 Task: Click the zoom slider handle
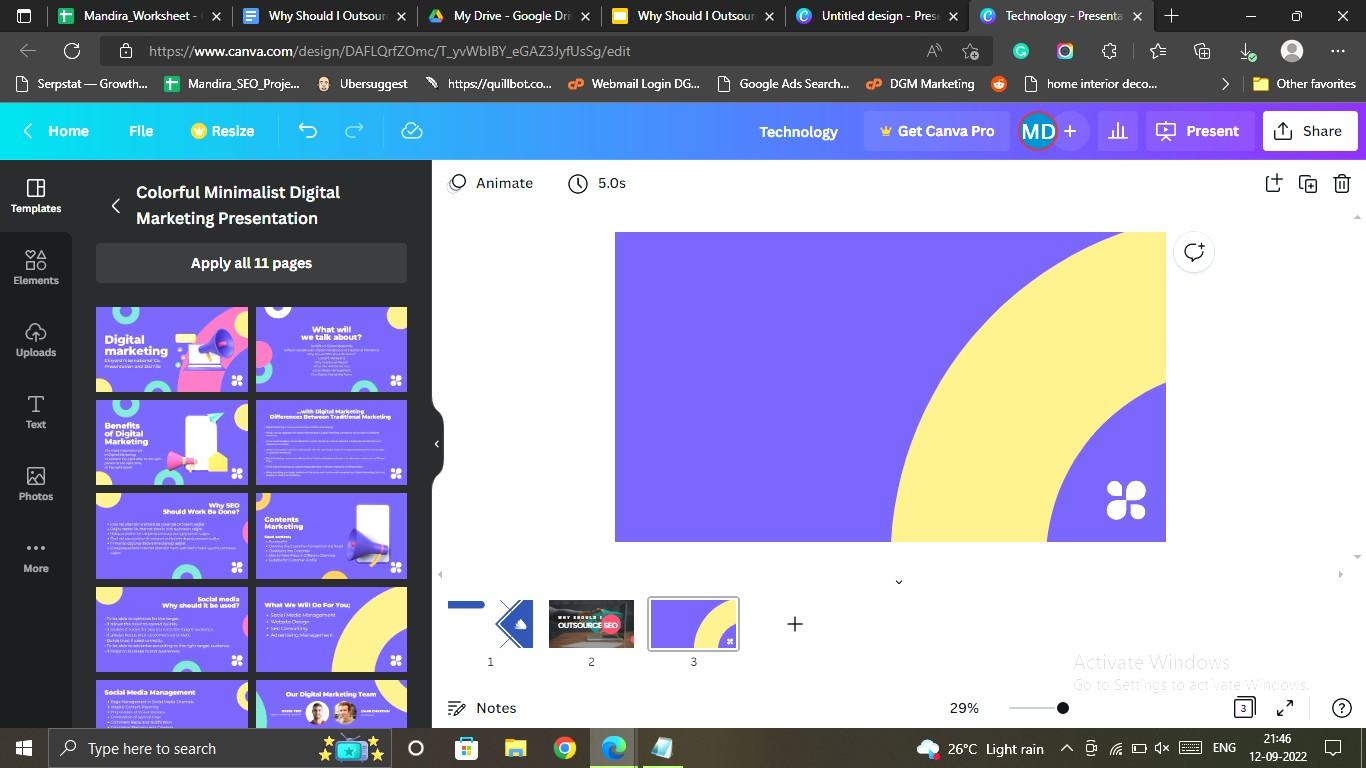(1062, 708)
